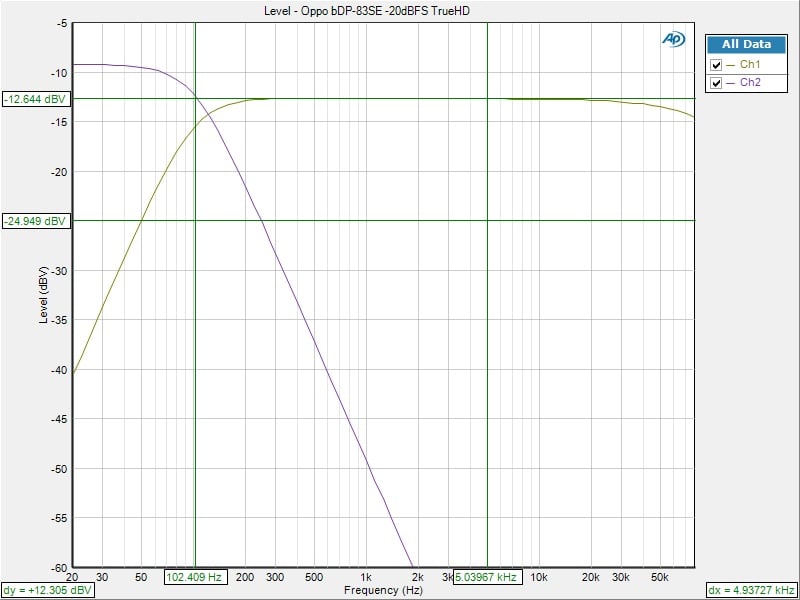Click the Ch1 olive line color swatch
The height and width of the screenshot is (600, 800).
pos(730,65)
